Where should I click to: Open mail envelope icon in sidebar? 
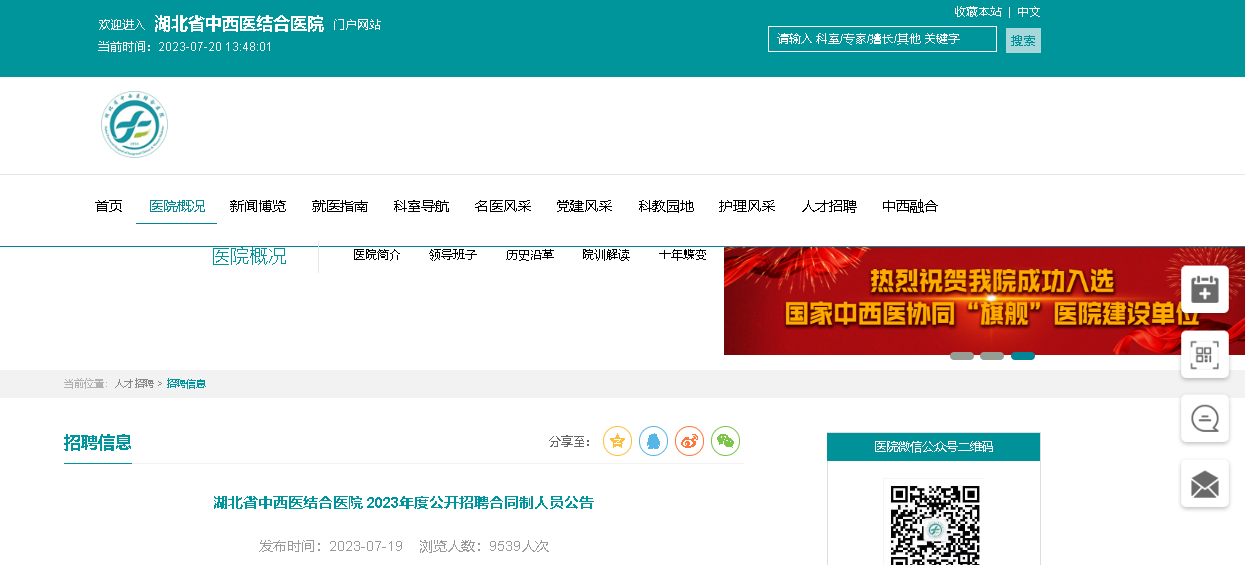1204,484
